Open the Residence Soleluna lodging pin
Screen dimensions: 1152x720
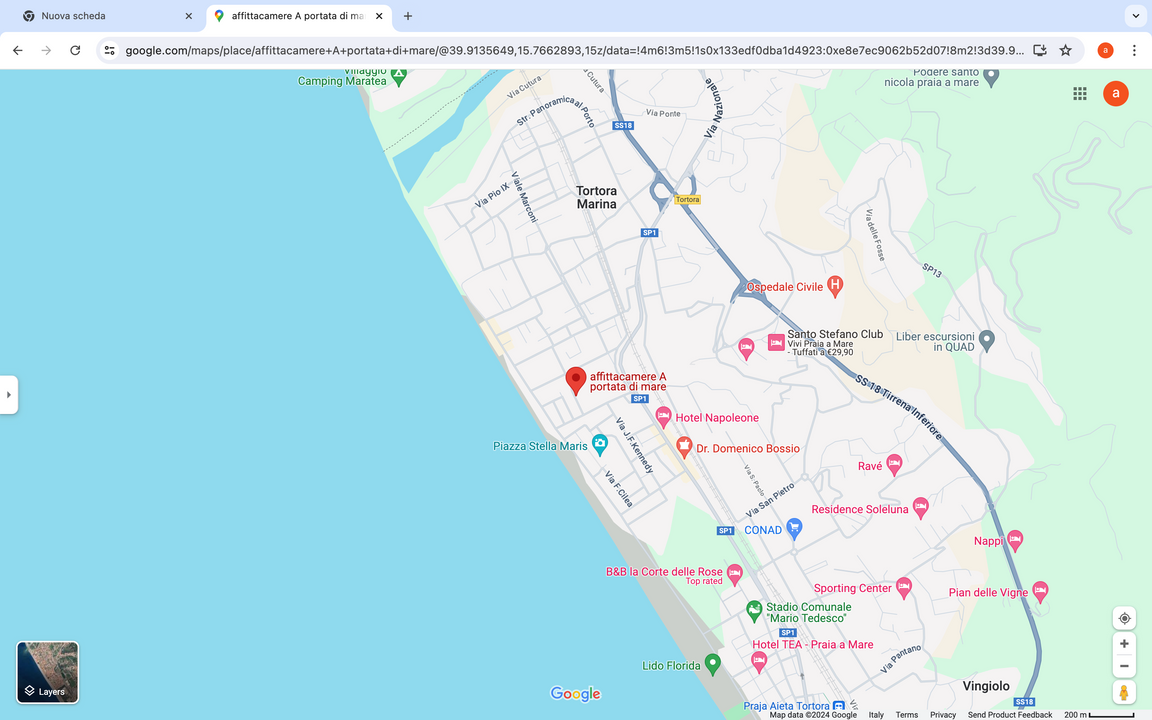pos(921,508)
